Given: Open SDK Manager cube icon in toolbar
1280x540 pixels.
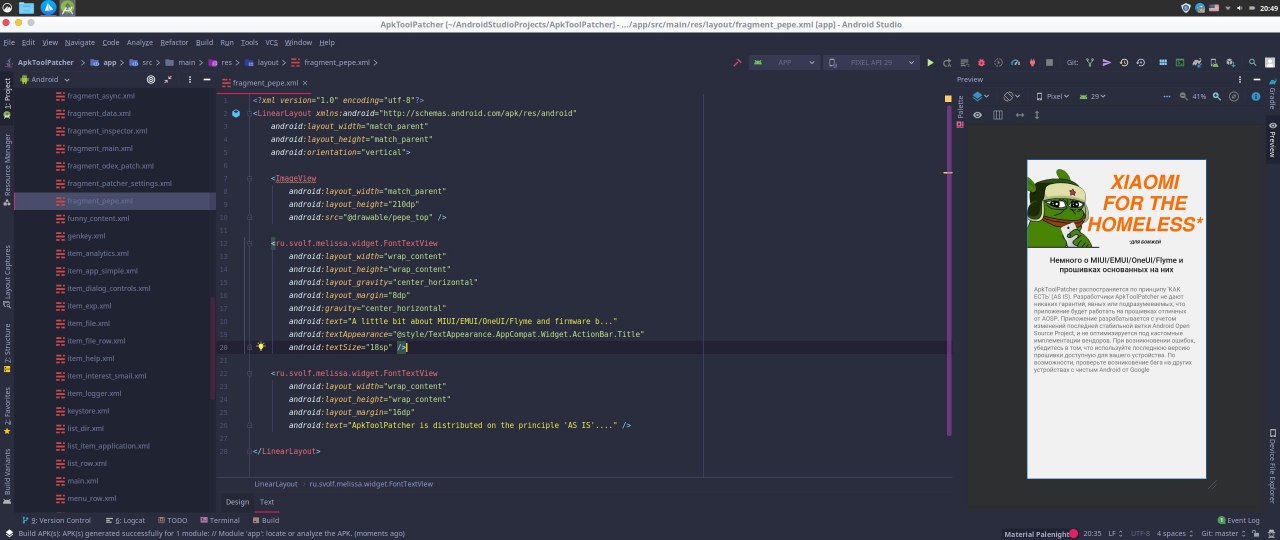Looking at the screenshot, I should [1230, 62].
